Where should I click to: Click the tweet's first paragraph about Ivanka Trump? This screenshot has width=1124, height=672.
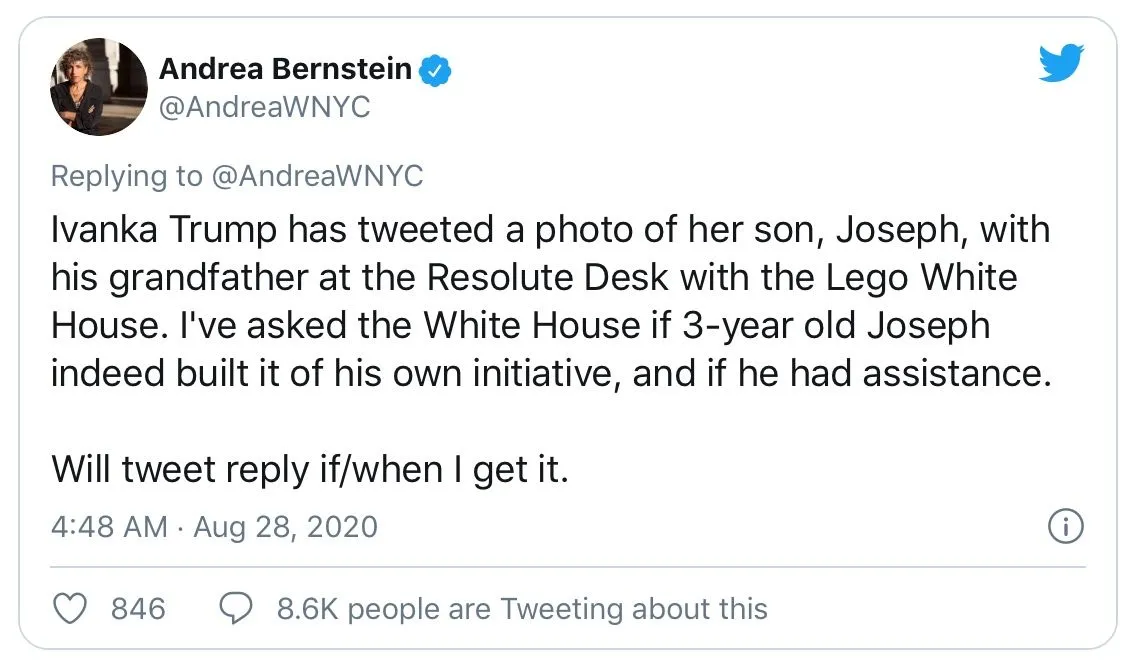coord(550,301)
